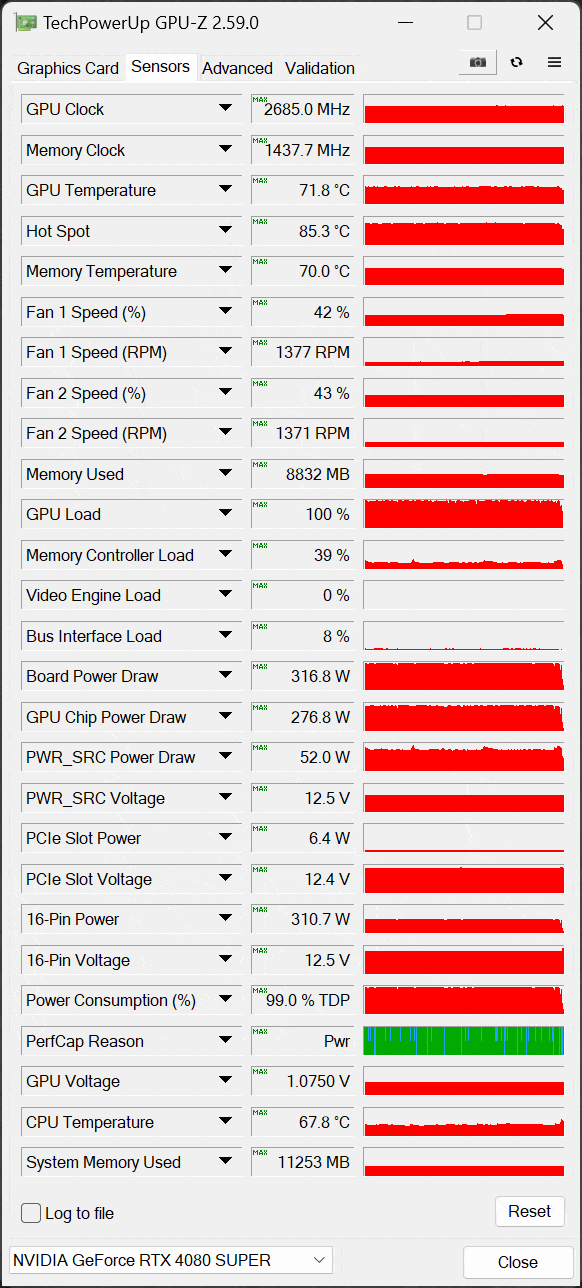Click the MAX indicator on Hot Spot reading
Screen dimensions: 582x1288
260,222
